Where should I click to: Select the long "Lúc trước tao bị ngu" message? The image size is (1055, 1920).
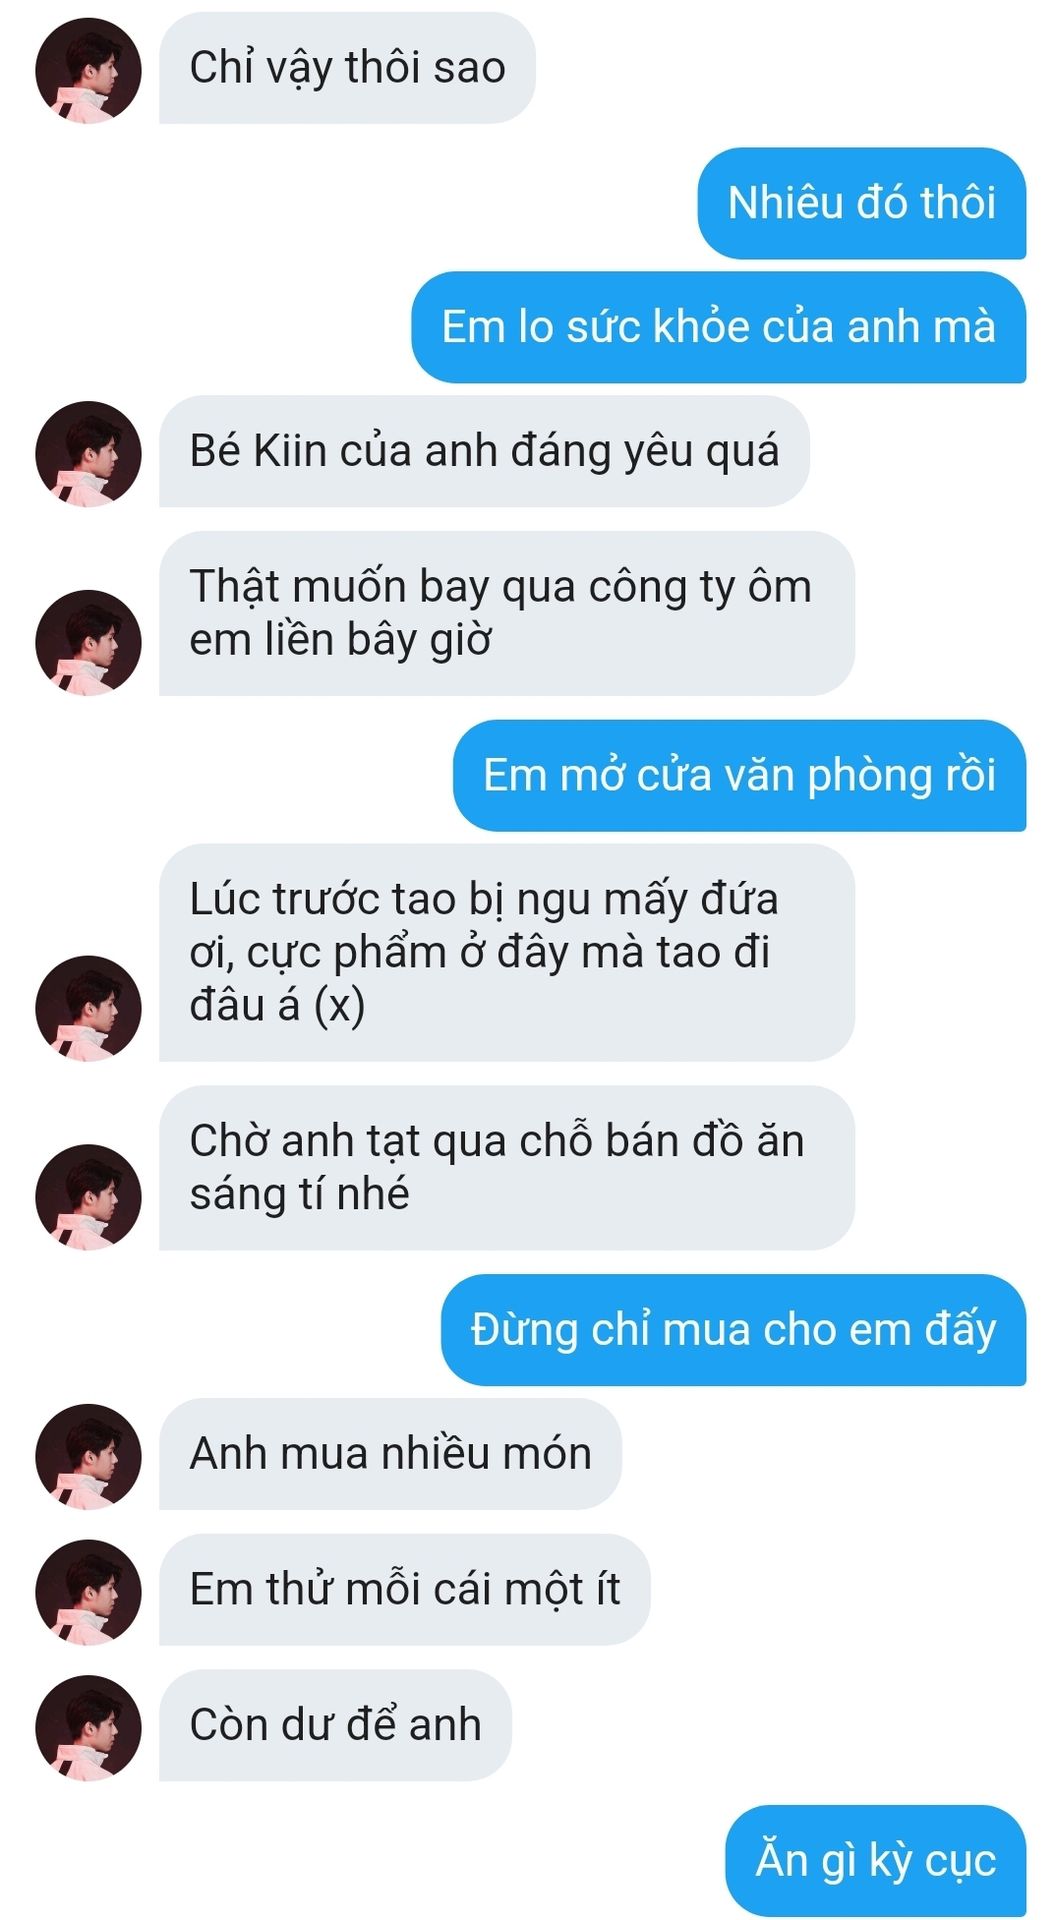[507, 952]
